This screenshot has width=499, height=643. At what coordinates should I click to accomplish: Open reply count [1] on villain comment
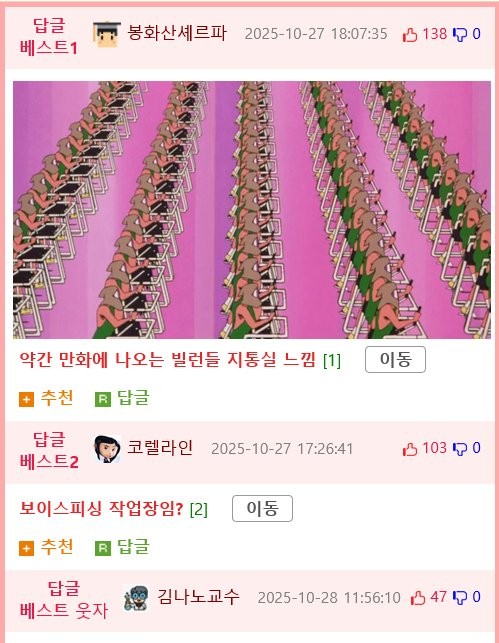coord(332,360)
